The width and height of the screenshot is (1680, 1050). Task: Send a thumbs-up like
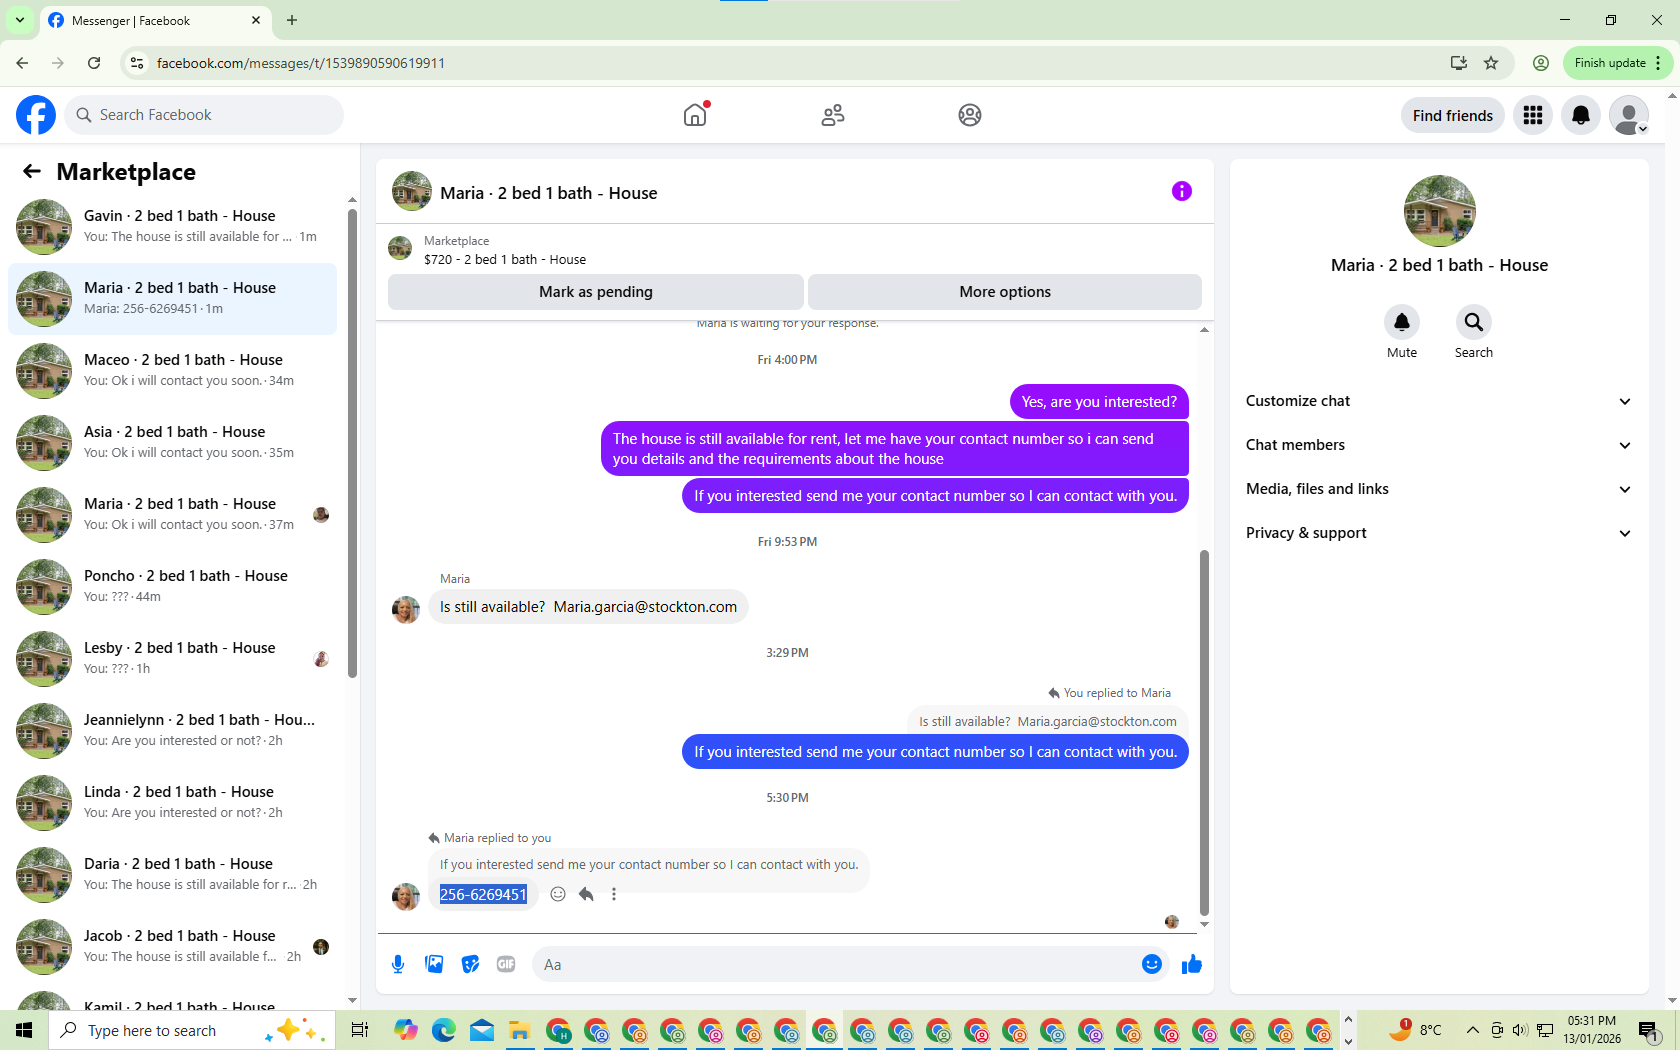1192,964
